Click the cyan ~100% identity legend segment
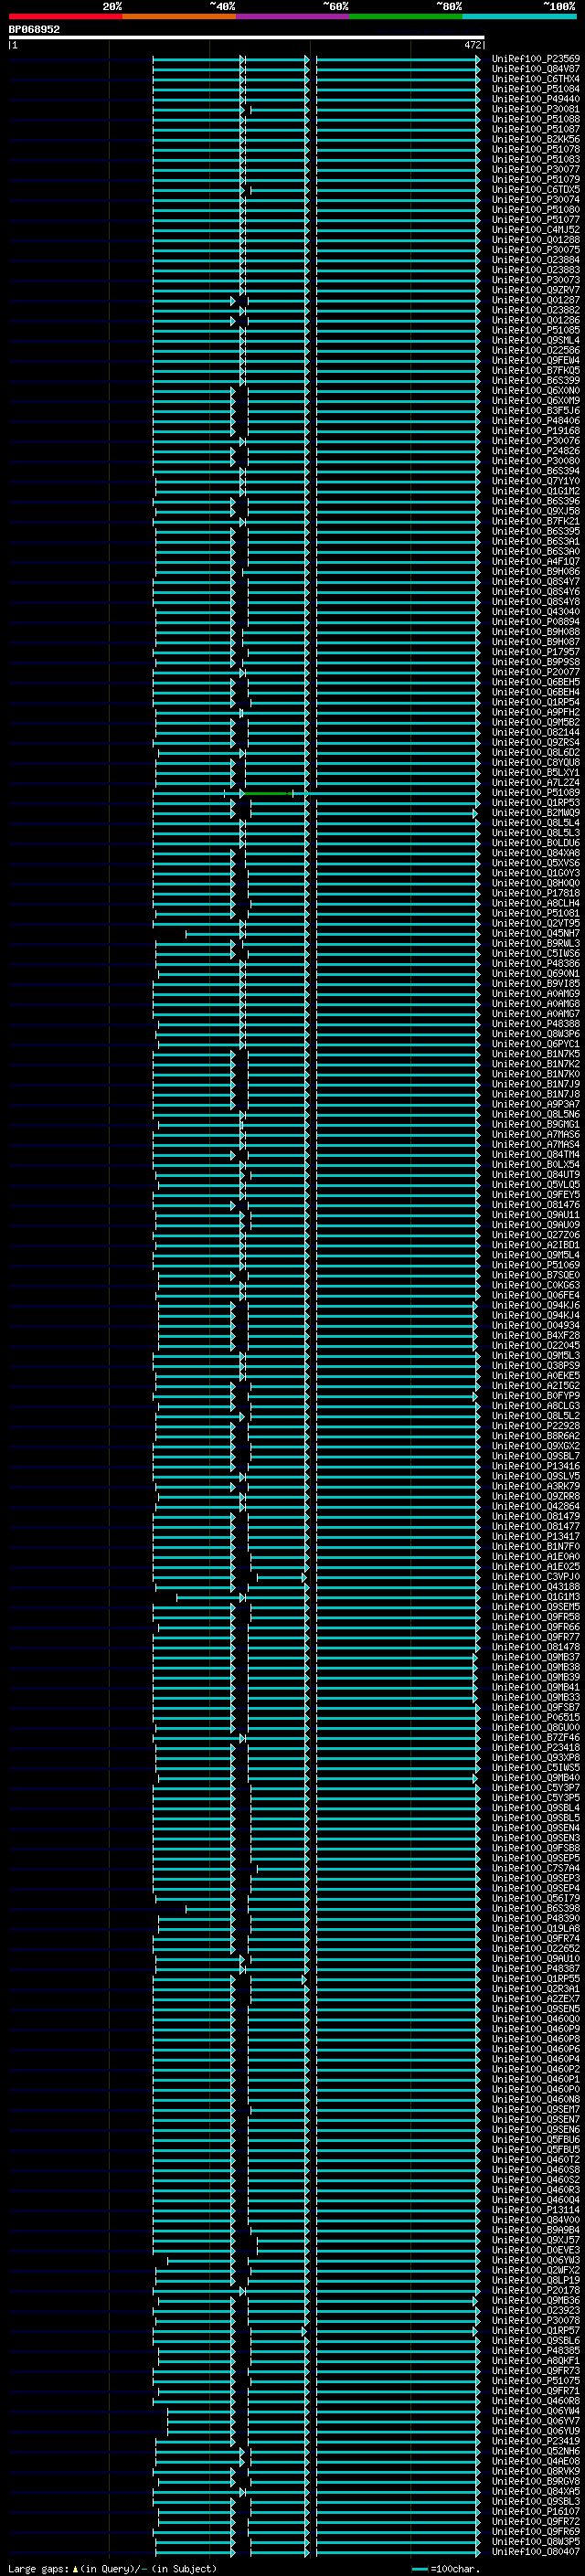This screenshot has height=2576, width=585. 520,16
